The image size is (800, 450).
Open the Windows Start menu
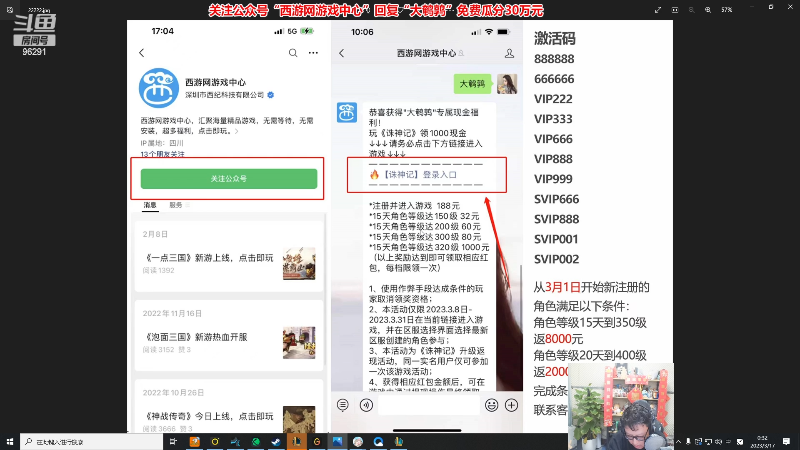[x=10, y=441]
